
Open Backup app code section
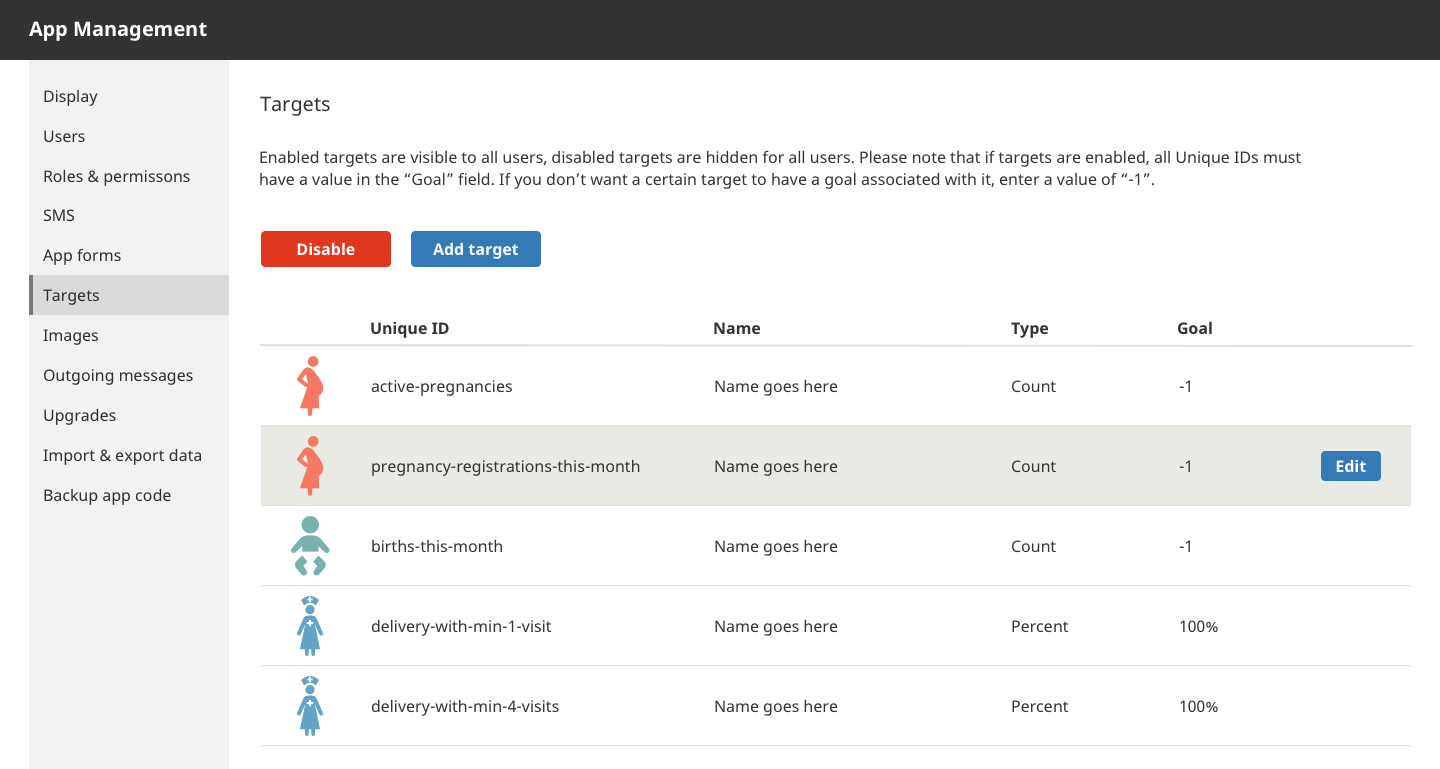(129, 495)
